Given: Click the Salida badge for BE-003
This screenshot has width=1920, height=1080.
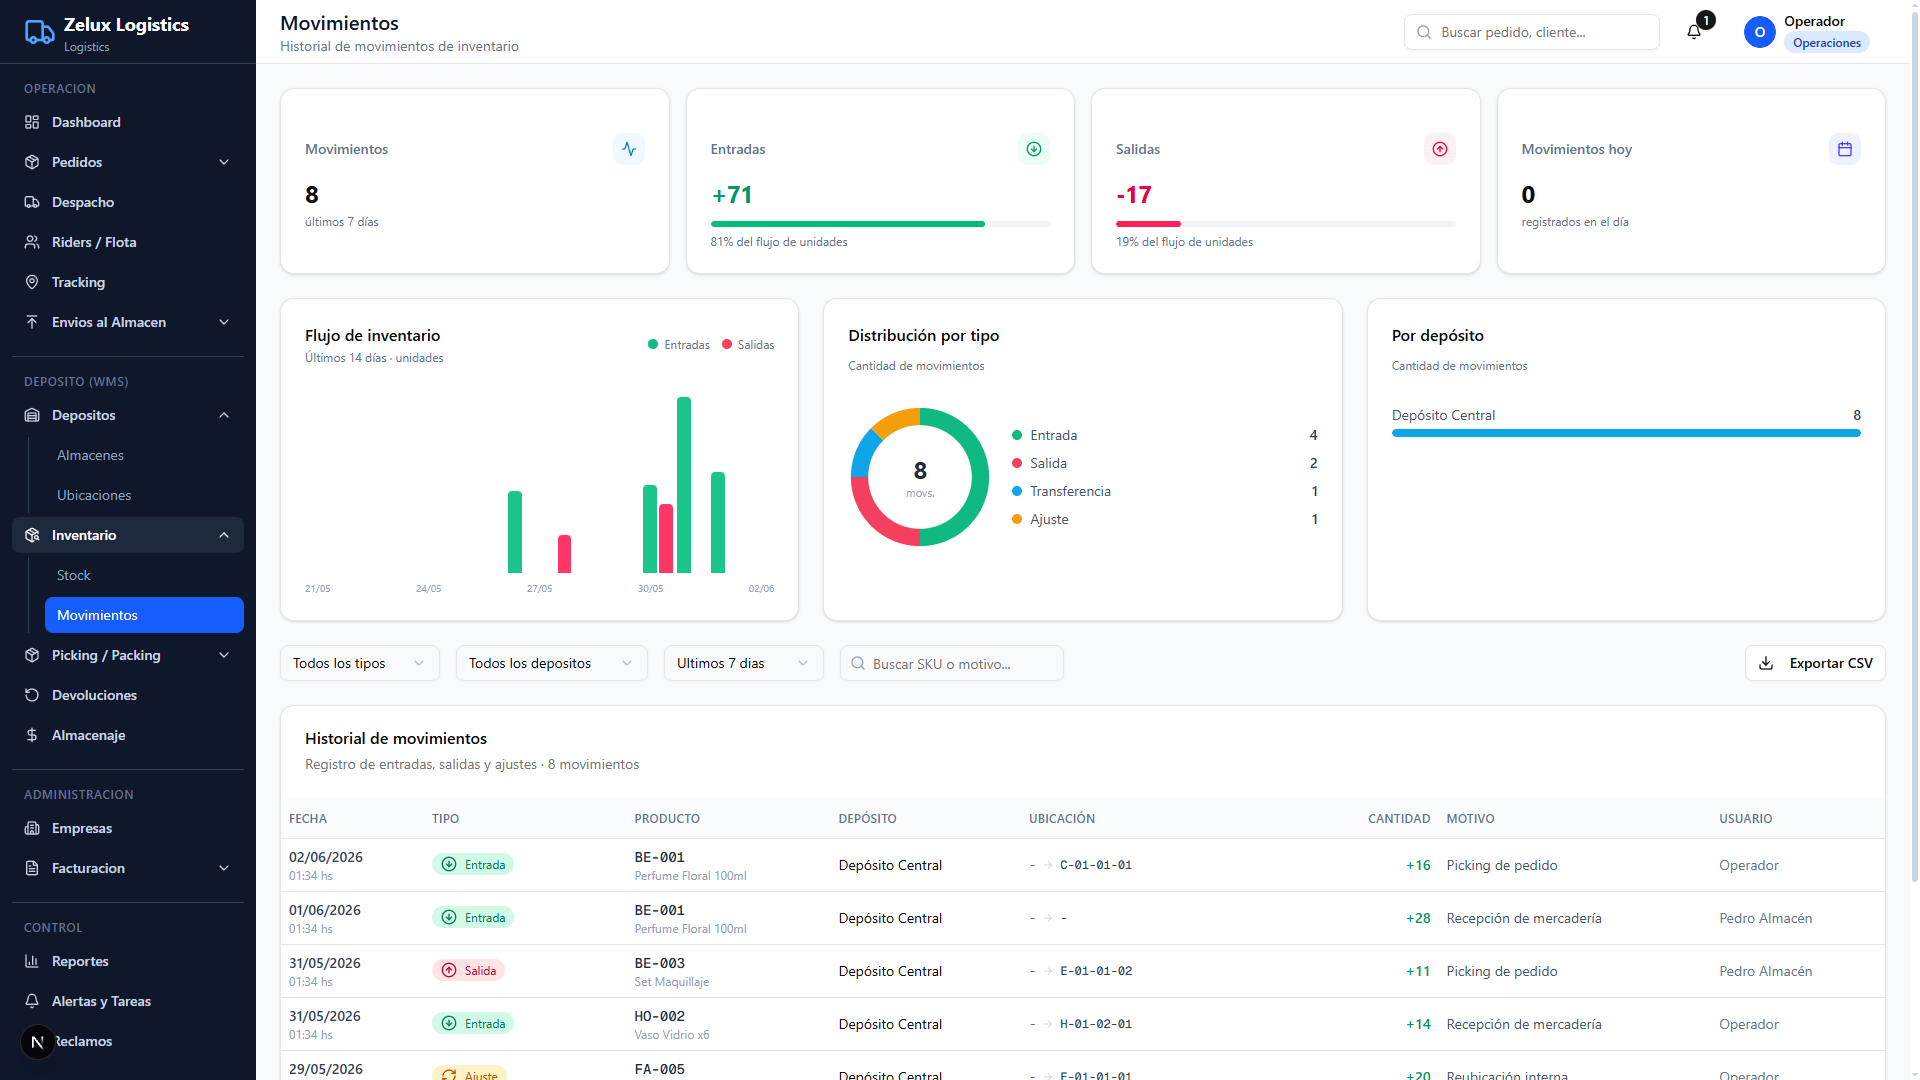Looking at the screenshot, I should pyautogui.click(x=468, y=970).
